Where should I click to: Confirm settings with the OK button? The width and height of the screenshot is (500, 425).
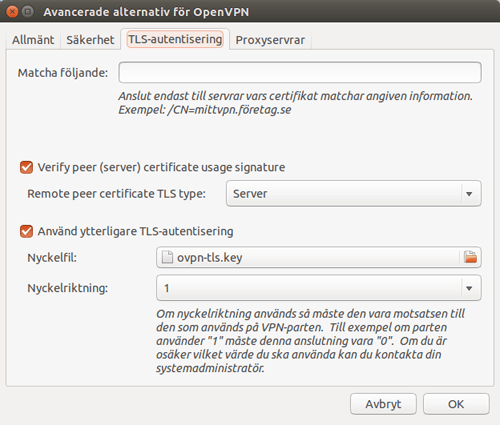[456, 404]
